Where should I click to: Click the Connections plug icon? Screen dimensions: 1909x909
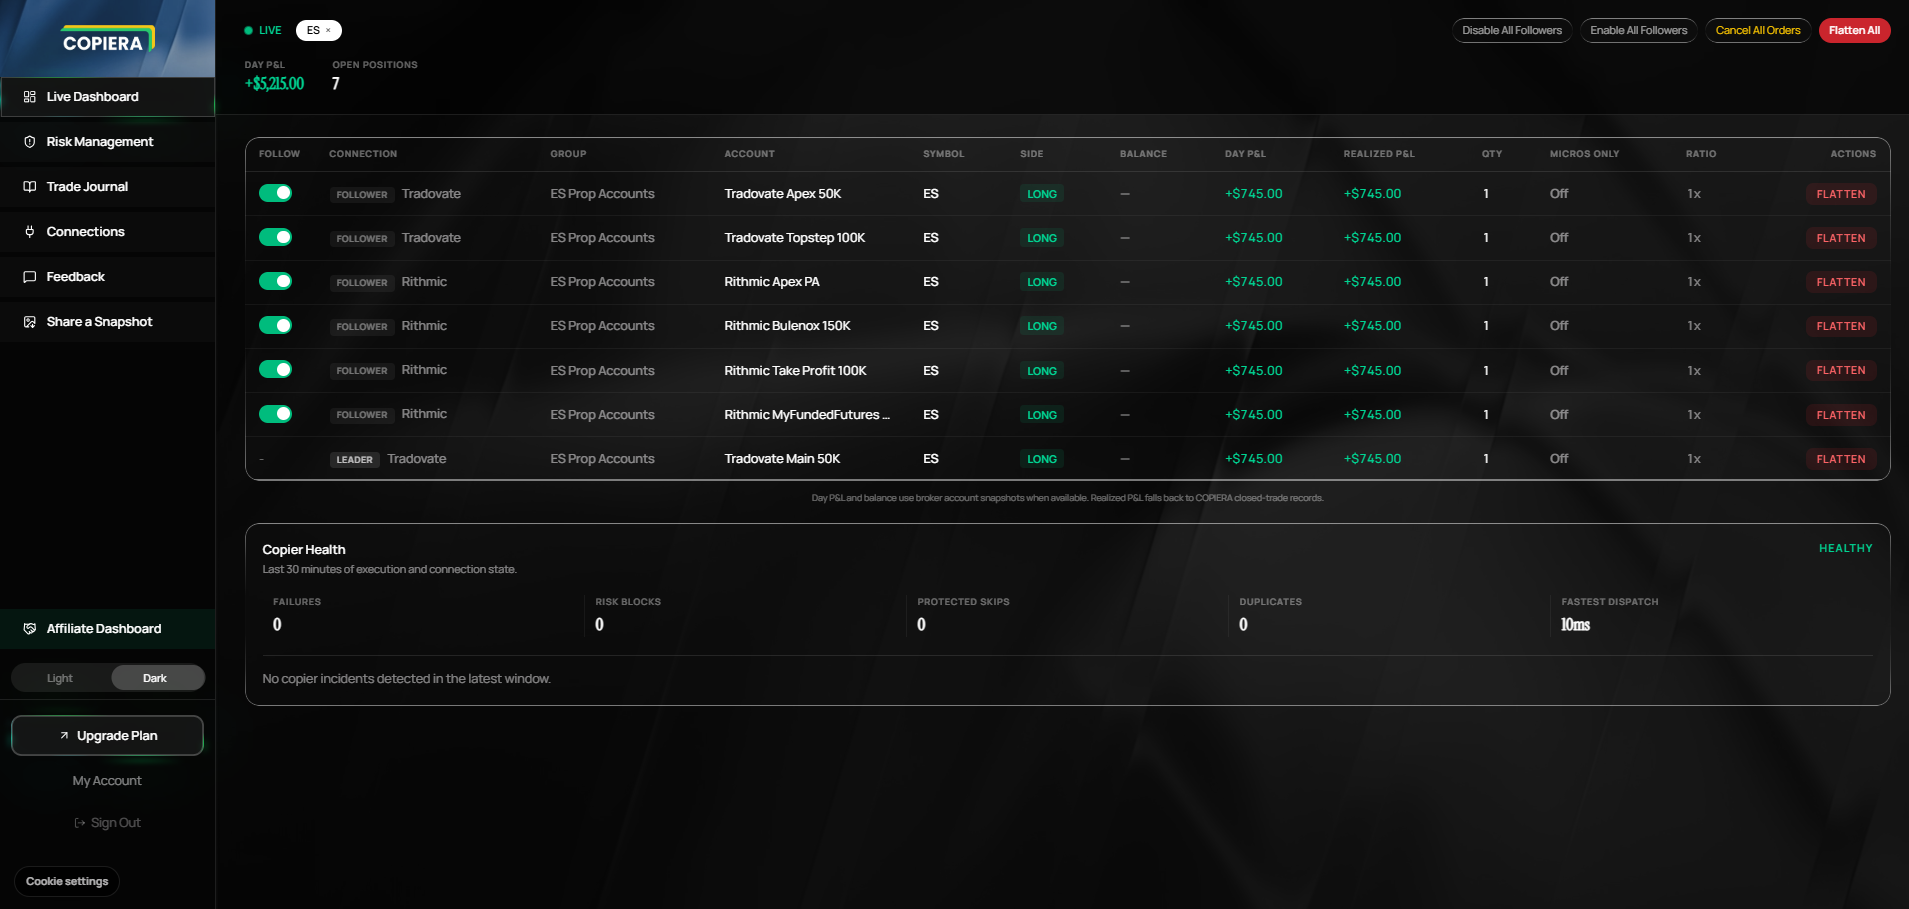click(30, 232)
